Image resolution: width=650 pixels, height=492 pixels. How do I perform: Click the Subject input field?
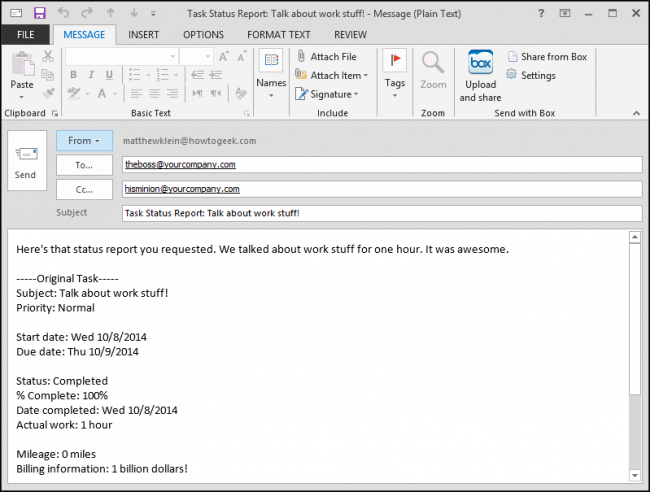pos(382,213)
